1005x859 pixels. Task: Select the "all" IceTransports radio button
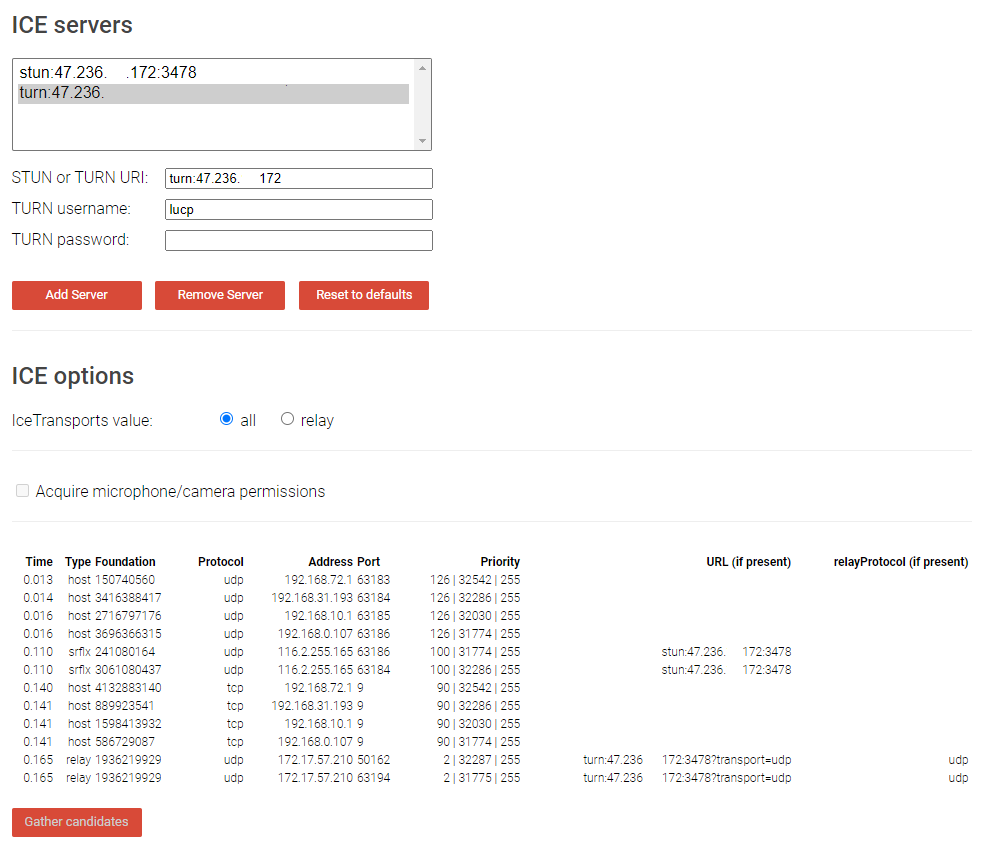(227, 419)
